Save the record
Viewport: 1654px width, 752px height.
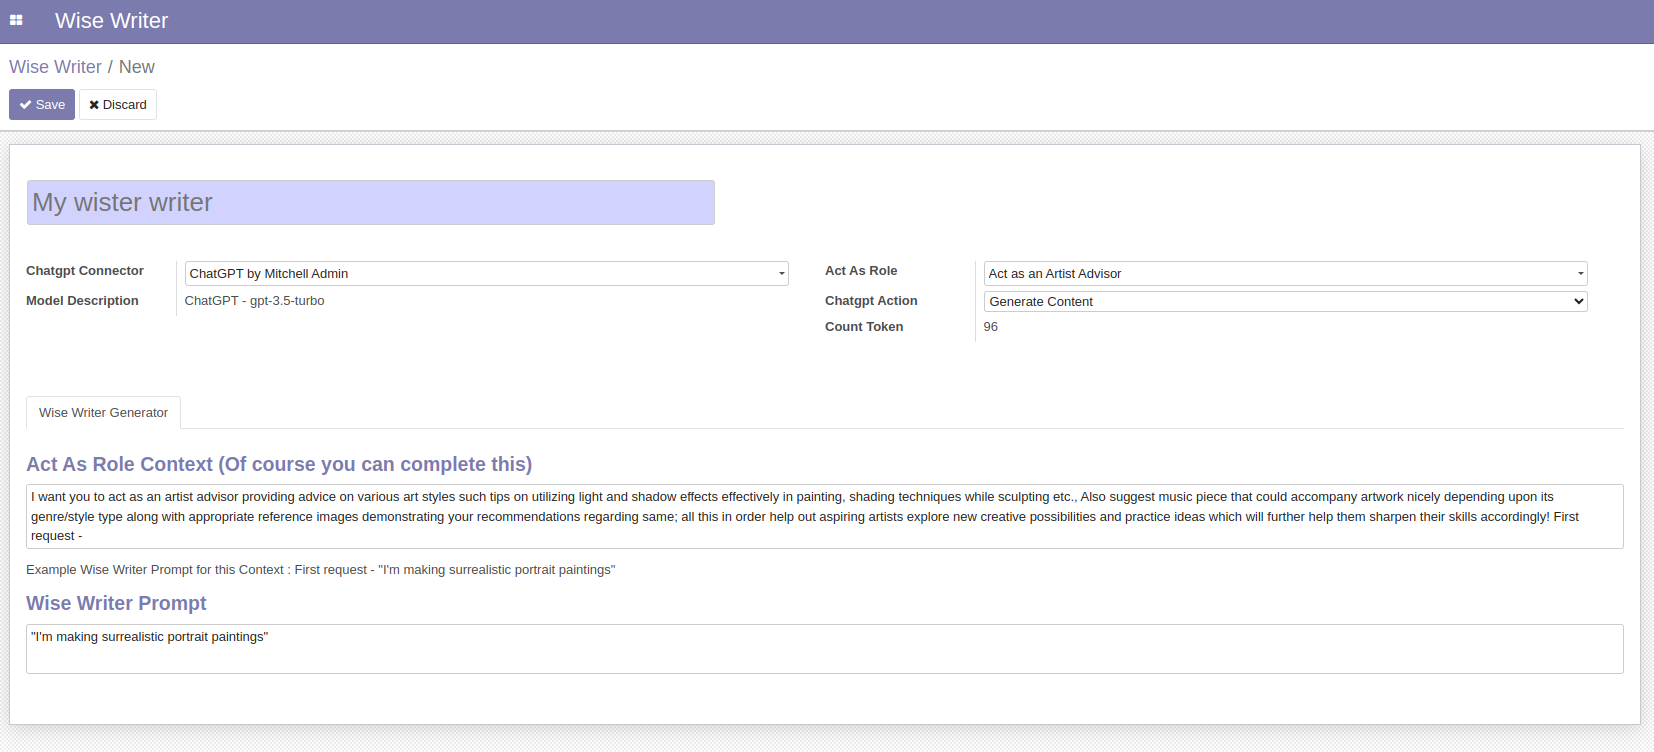tap(42, 104)
